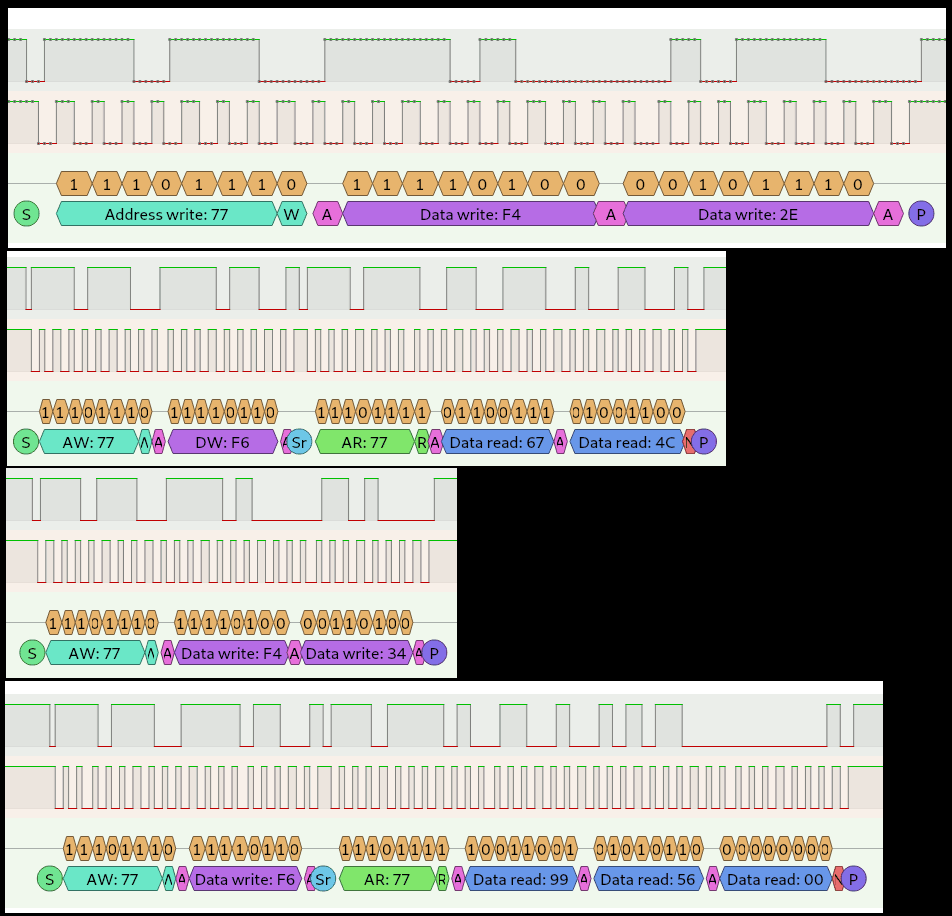Image resolution: width=952 pixels, height=916 pixels.
Task: Click 'Data write: F4' preceding 'Data write: 2E'
Action: [470, 214]
